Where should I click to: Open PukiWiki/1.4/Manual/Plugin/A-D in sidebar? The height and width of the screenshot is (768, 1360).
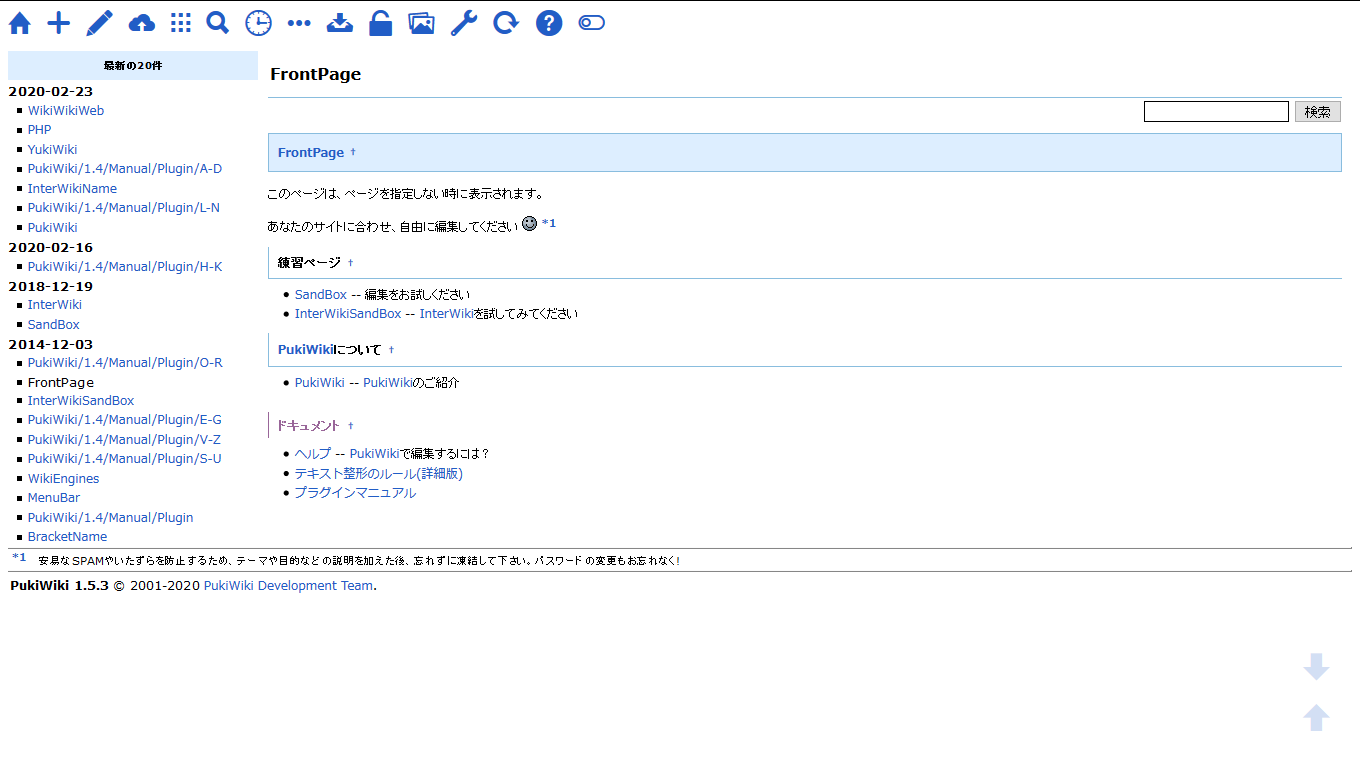point(125,169)
